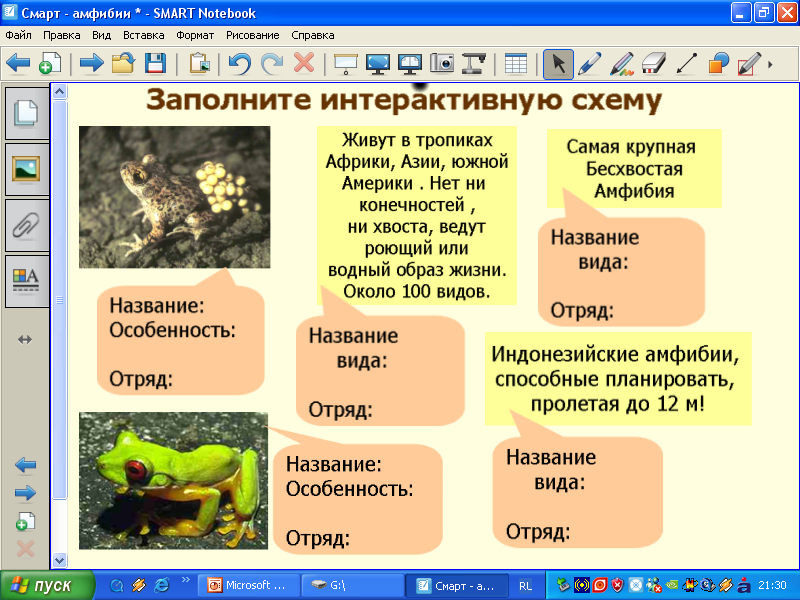Open the screen capture camera tool
The height and width of the screenshot is (600, 800).
pyautogui.click(x=442, y=64)
